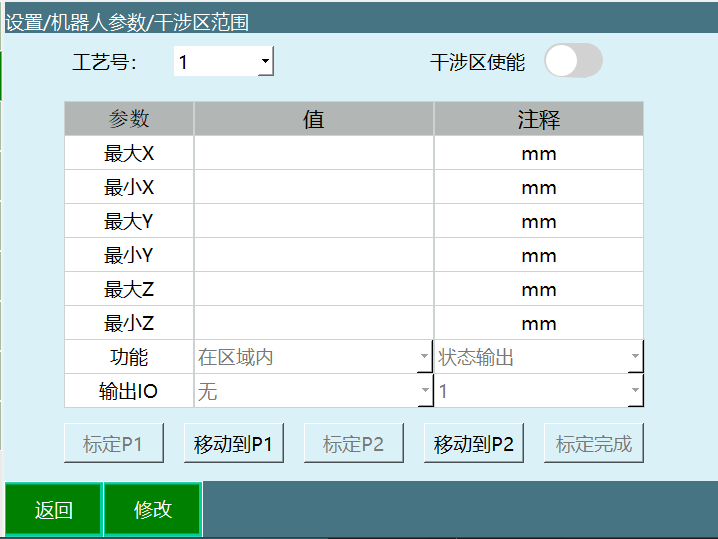
Task: Open the 工艺号 dropdown
Action: pos(224,62)
